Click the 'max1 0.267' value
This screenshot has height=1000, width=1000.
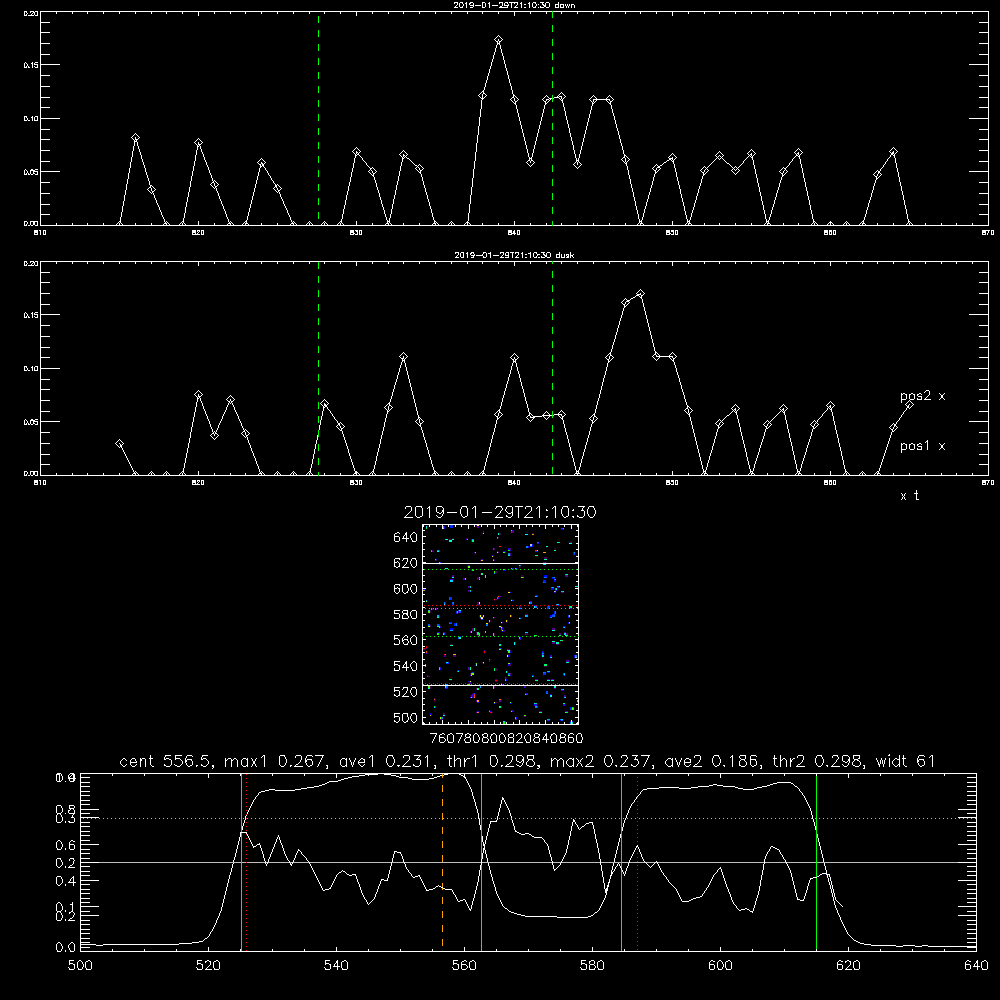279,761
